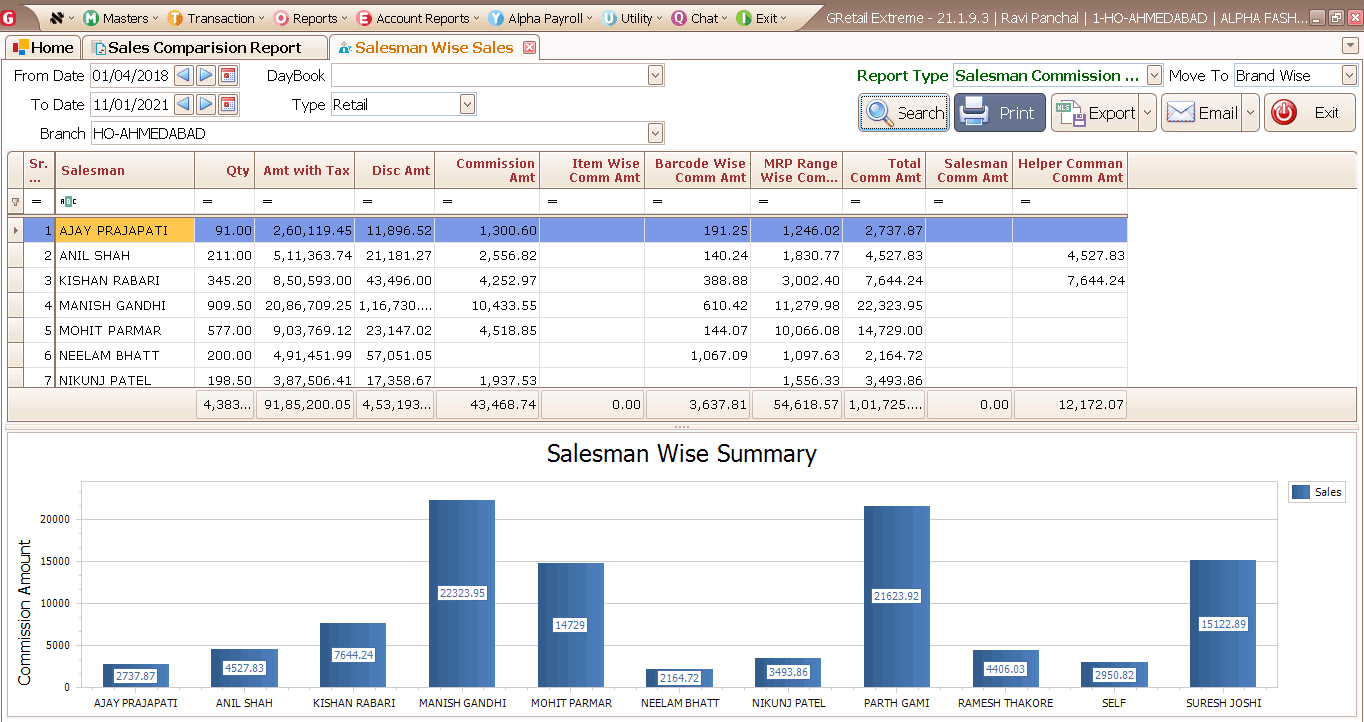Switch to Sales Comparision Report tab
1364x722 pixels.
click(x=204, y=48)
